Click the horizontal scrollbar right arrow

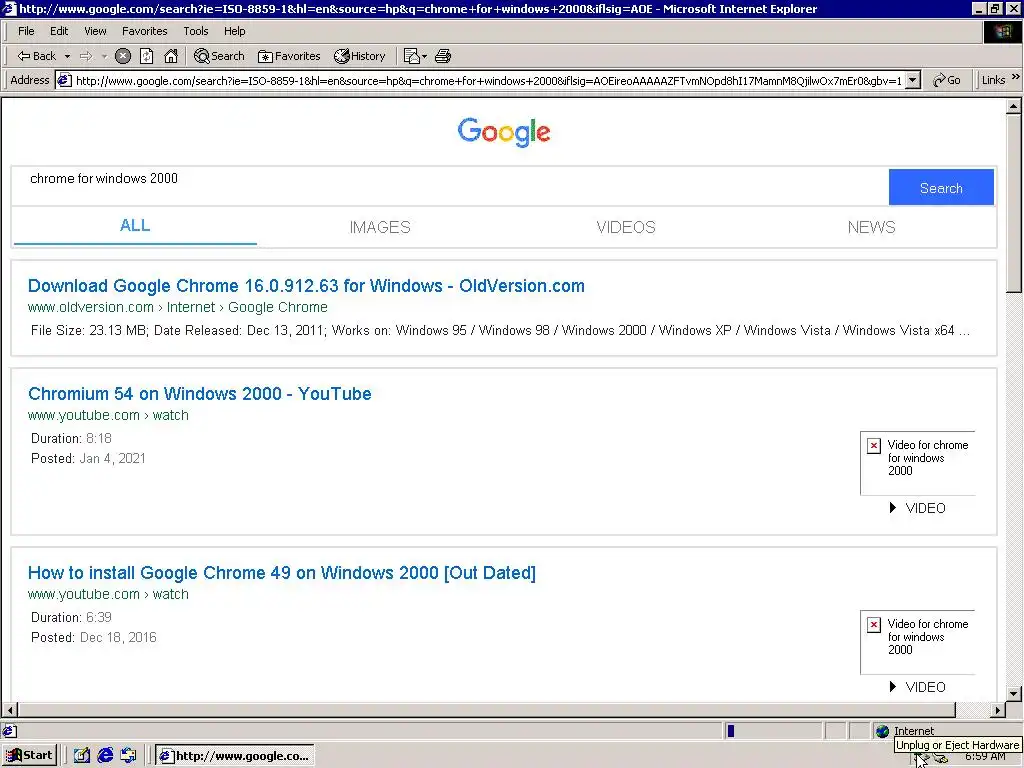997,710
